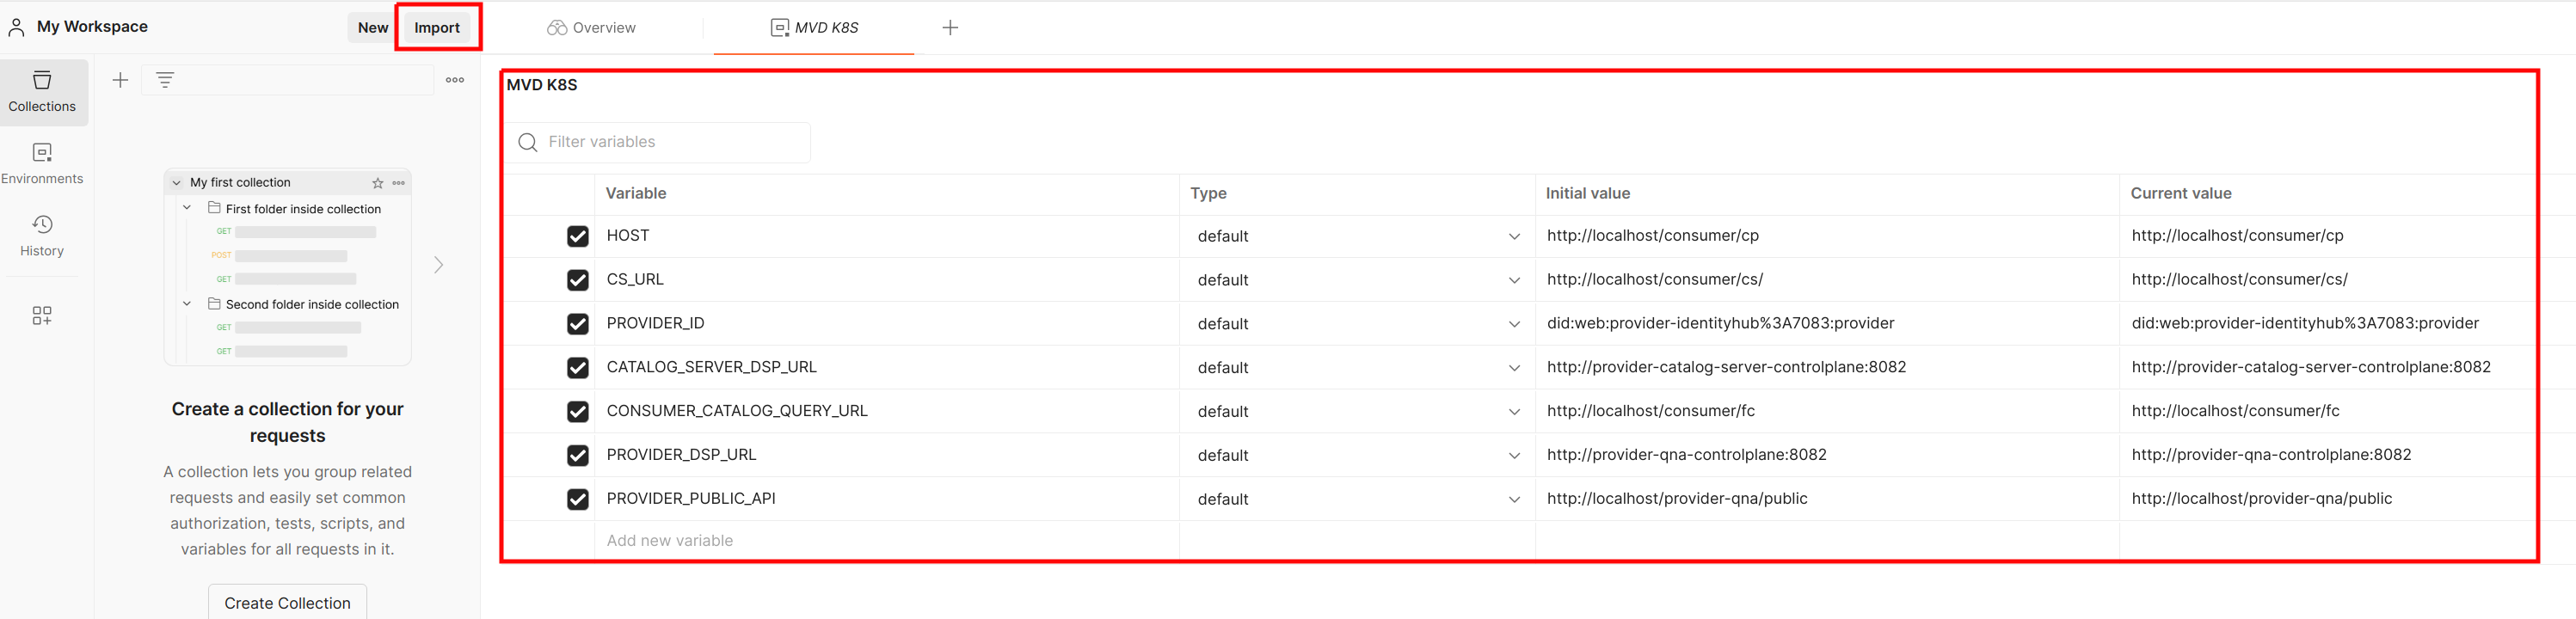Uncheck the PROVIDER_PUBLIC_API checkbox
Viewport: 2576px width, 619px height.
[x=578, y=499]
